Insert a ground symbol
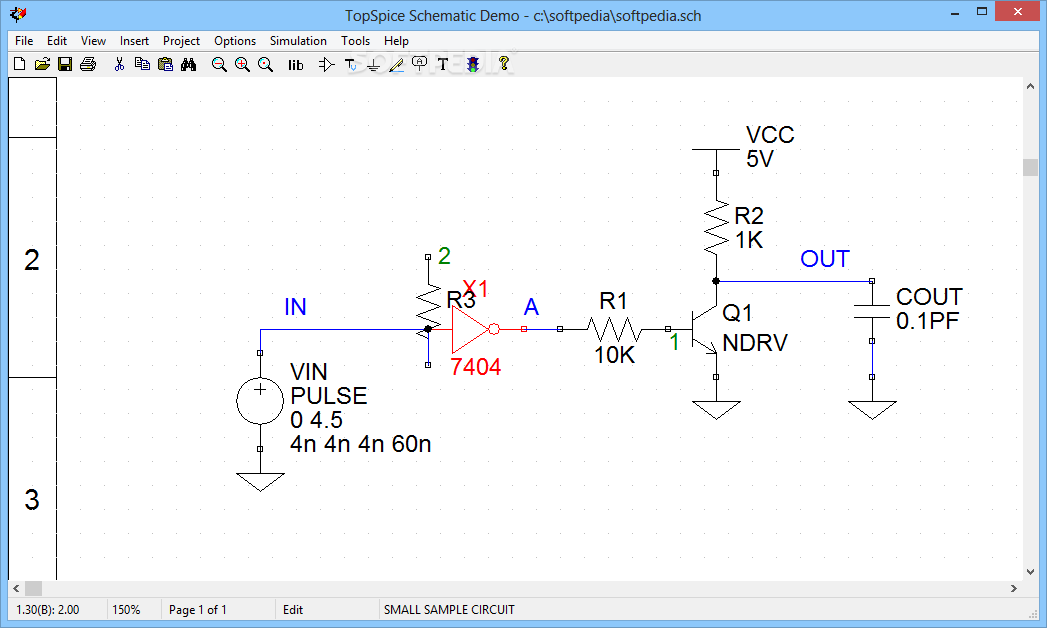Viewport: 1047px width, 628px height. tap(373, 65)
